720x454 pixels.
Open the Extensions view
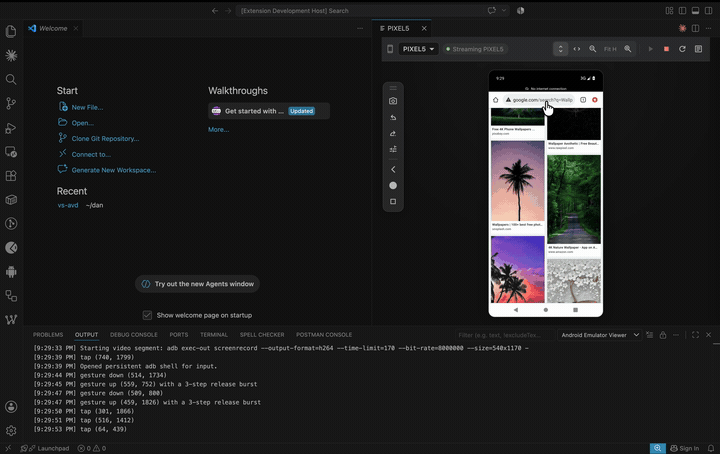tap(11, 176)
